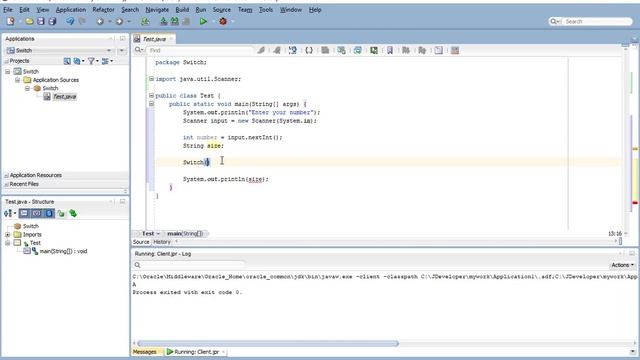
Task: Click the Make project toolbar icon
Action: (164, 21)
